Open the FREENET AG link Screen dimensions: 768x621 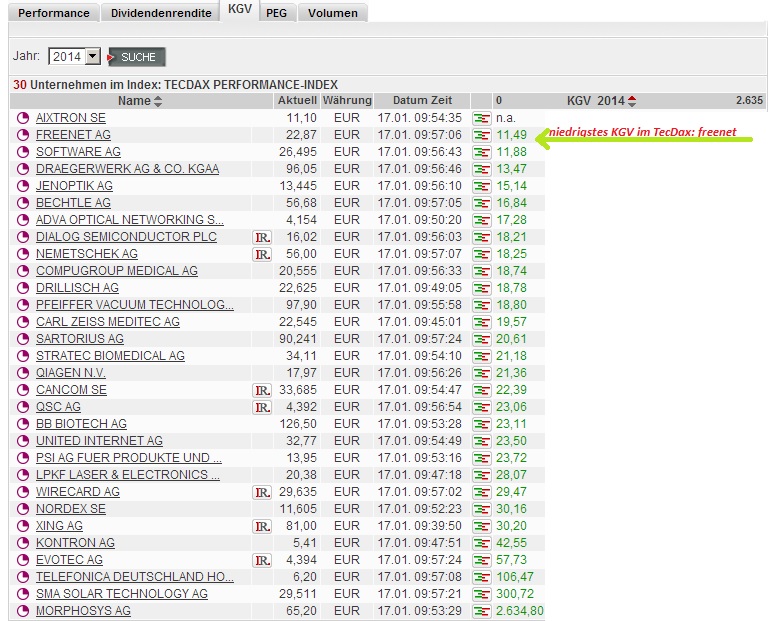[x=73, y=135]
